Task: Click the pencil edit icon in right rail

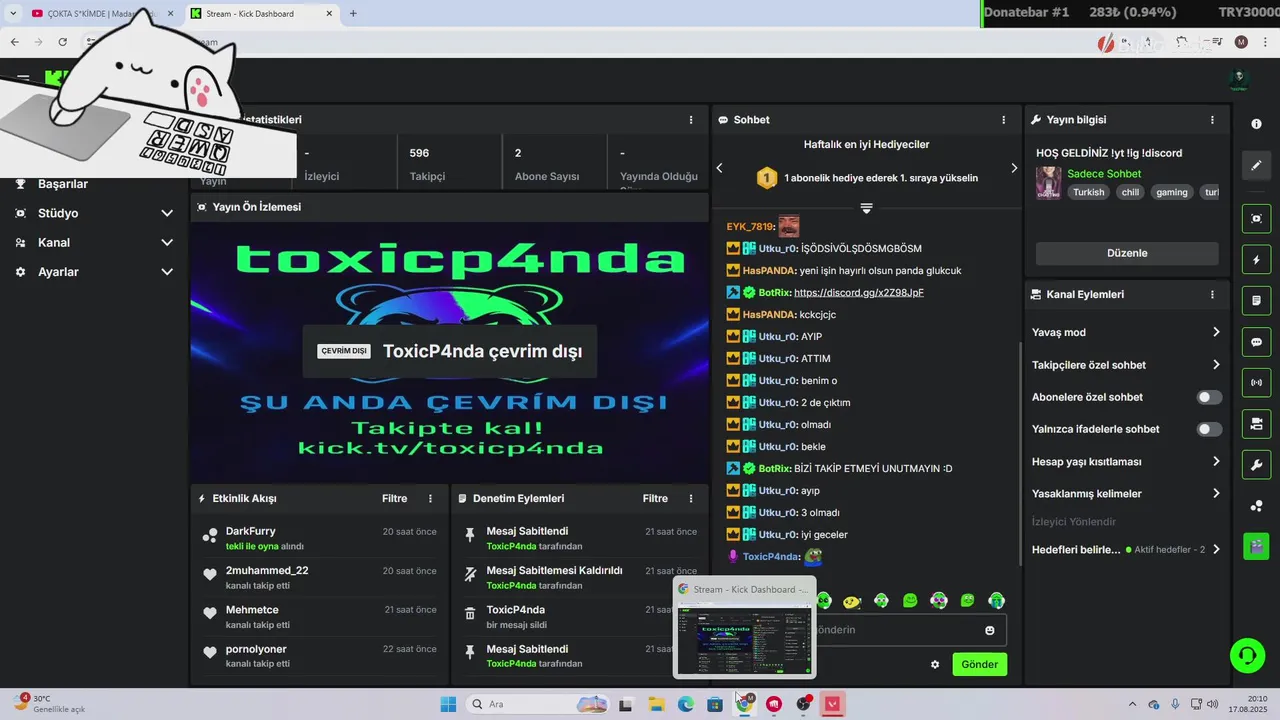Action: point(1257,165)
